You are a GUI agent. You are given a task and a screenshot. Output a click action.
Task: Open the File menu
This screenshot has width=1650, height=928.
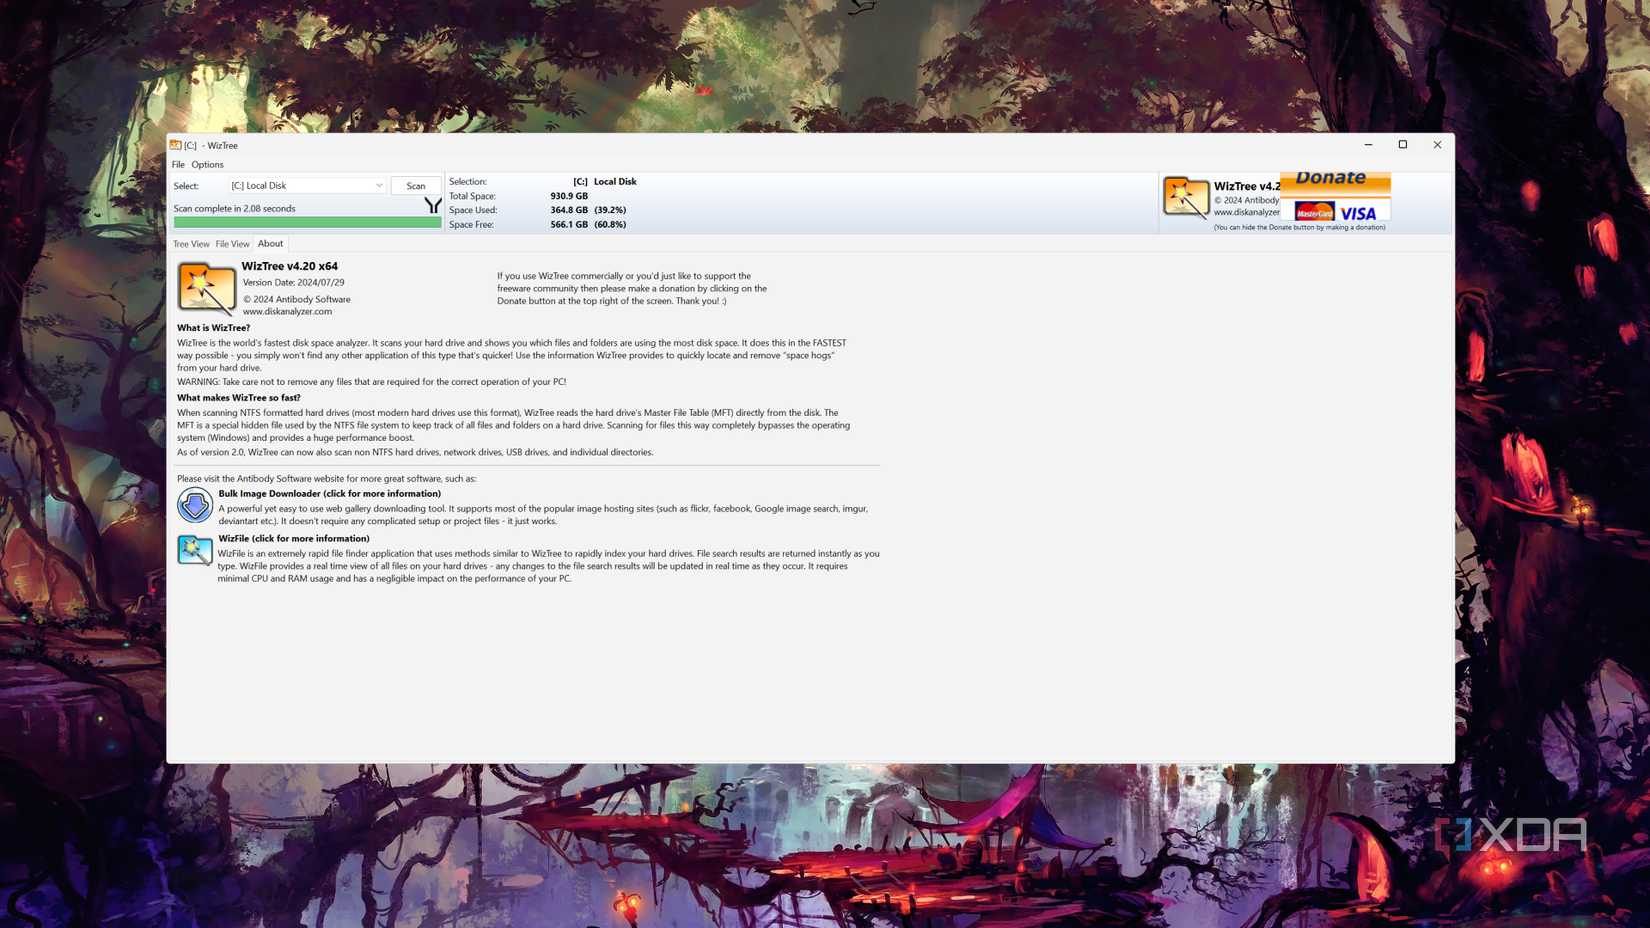(178, 164)
